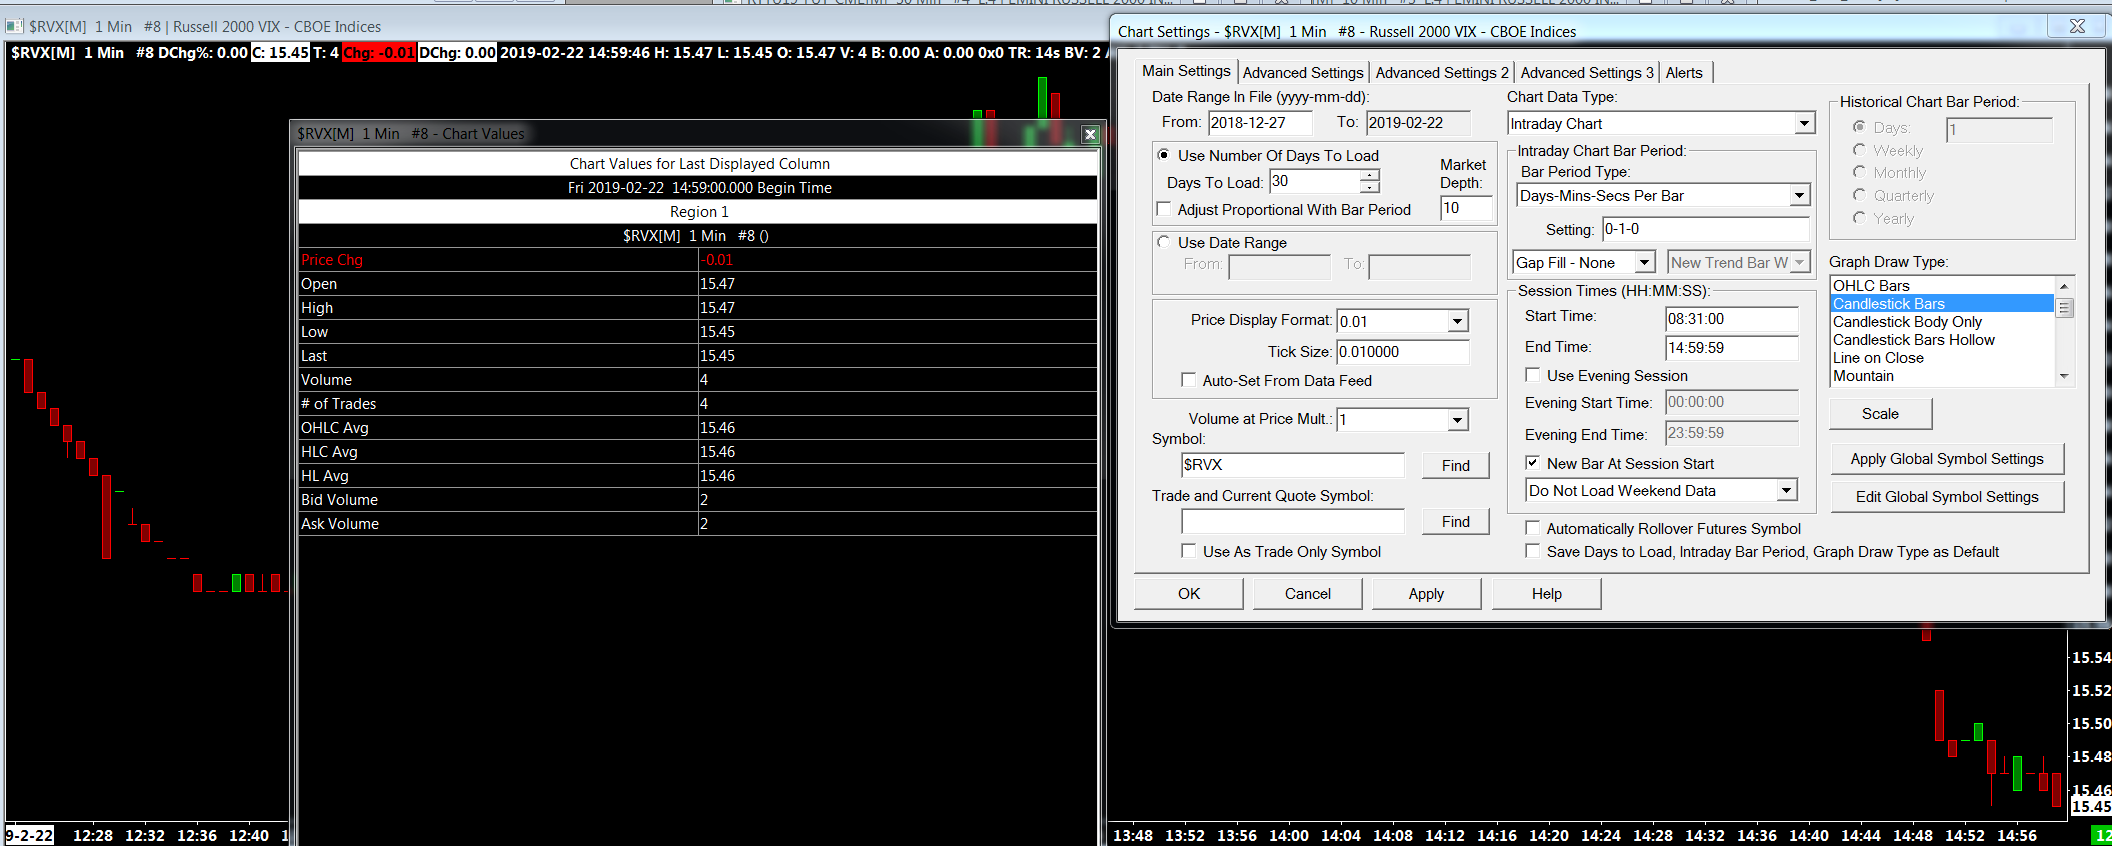Image resolution: width=2112 pixels, height=846 pixels.
Task: Click the session End Time field
Action: 1731,348
